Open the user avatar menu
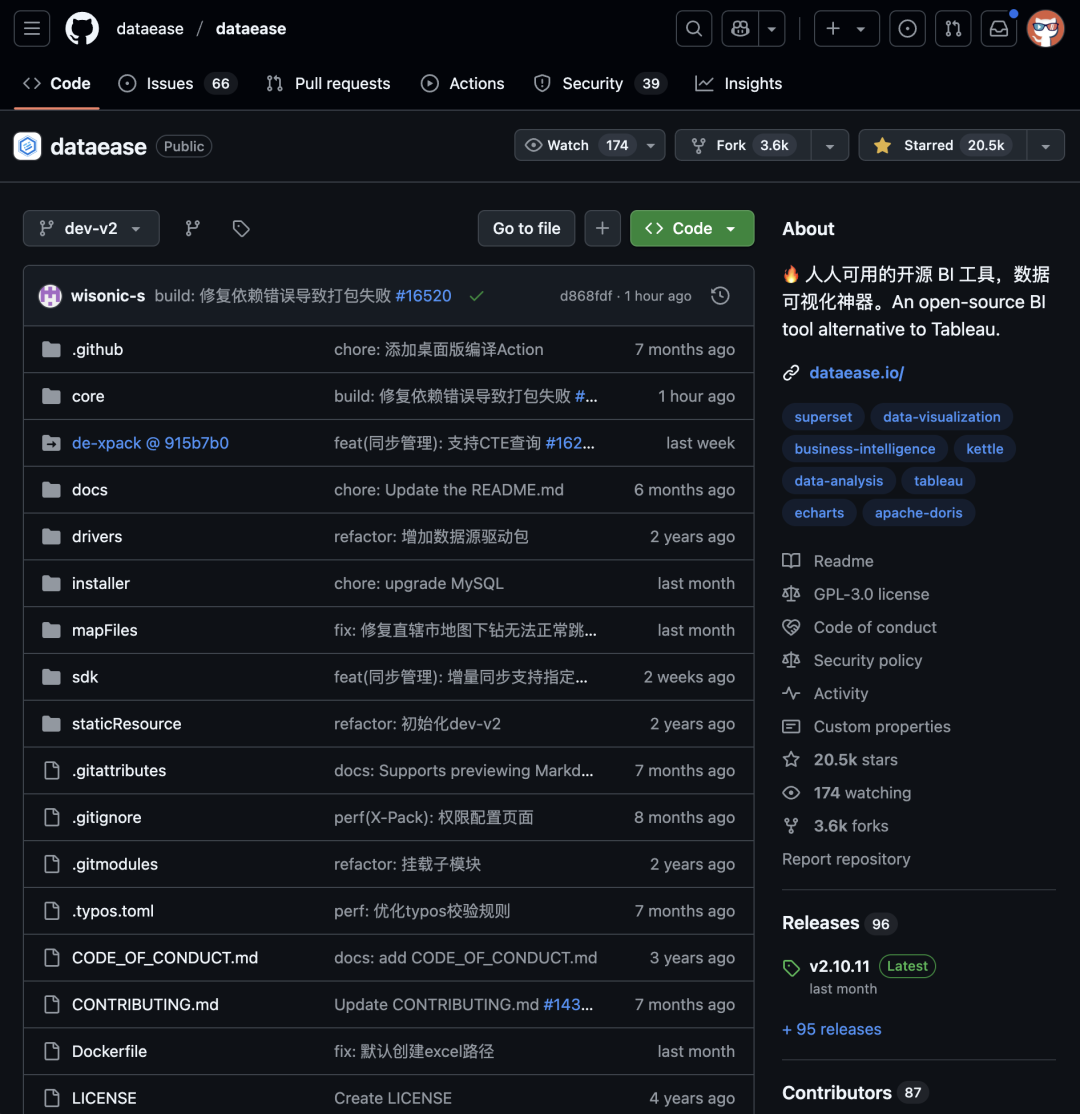The image size is (1080, 1114). (1045, 28)
